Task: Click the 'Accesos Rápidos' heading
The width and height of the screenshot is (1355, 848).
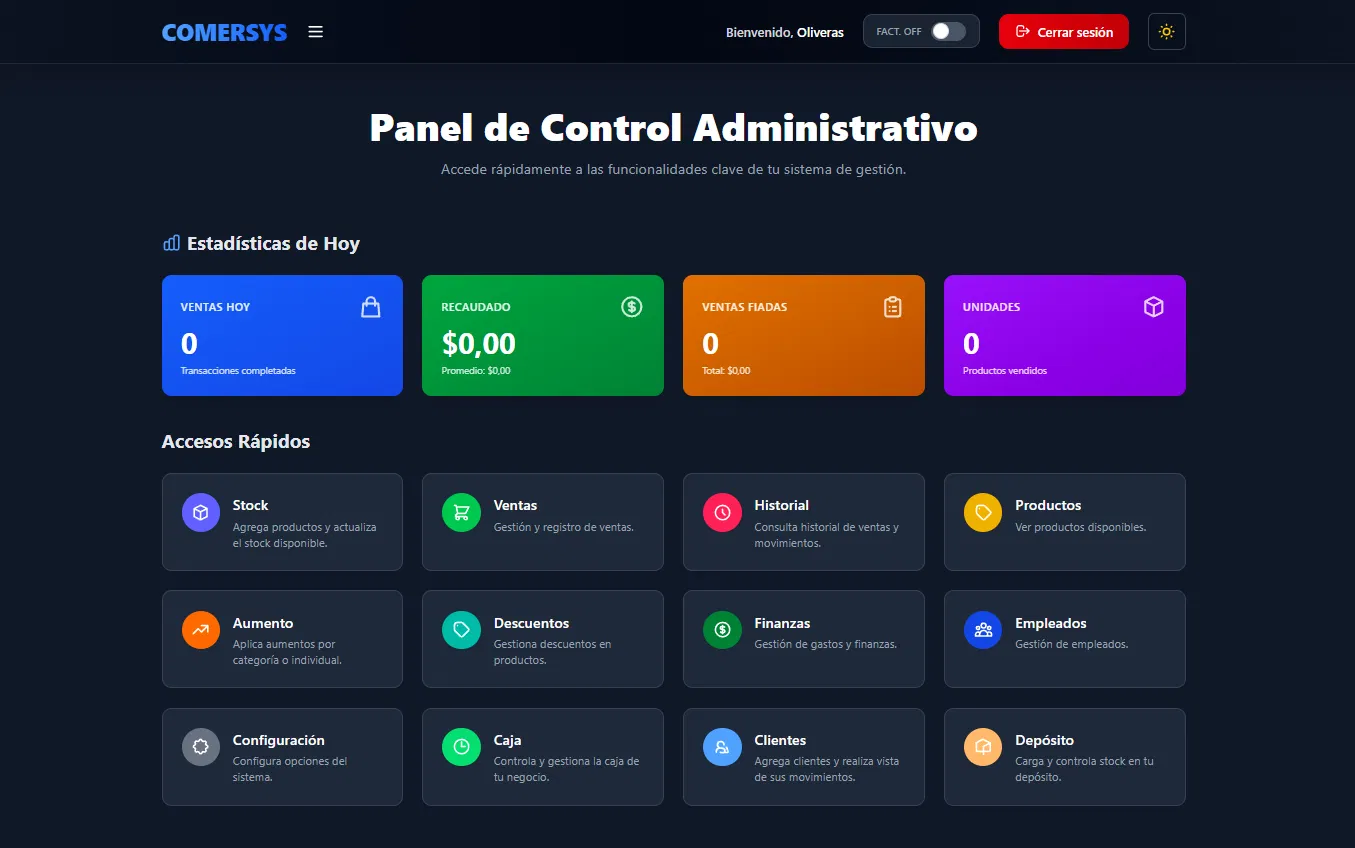Action: 236,441
